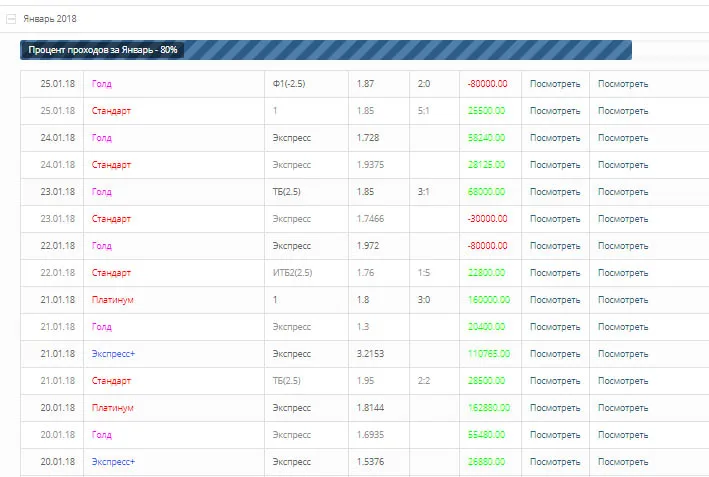Click first Посмотреть link in the ИТБ2(2.5) row
The image size is (709, 477).
click(x=555, y=273)
